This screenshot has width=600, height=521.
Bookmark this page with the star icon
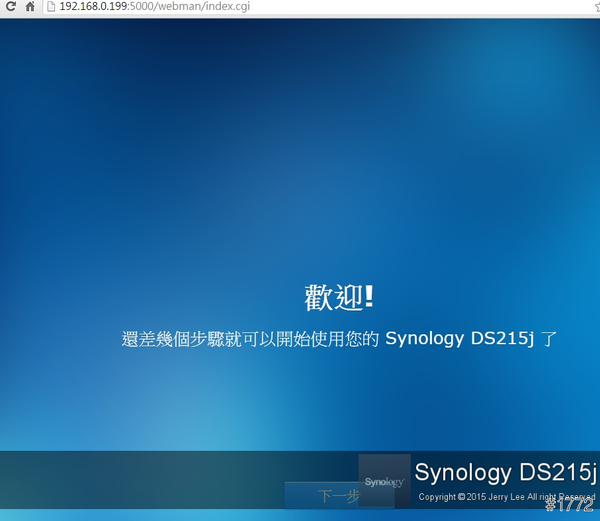[x=595, y=7]
